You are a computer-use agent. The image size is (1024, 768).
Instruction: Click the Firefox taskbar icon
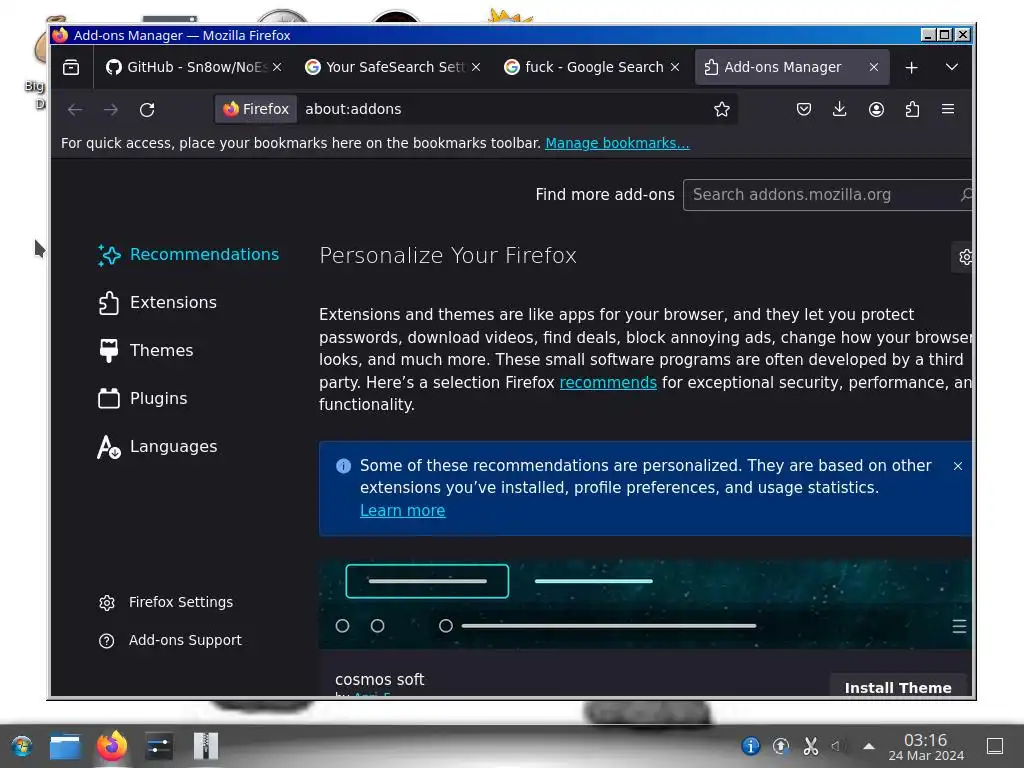click(x=112, y=746)
